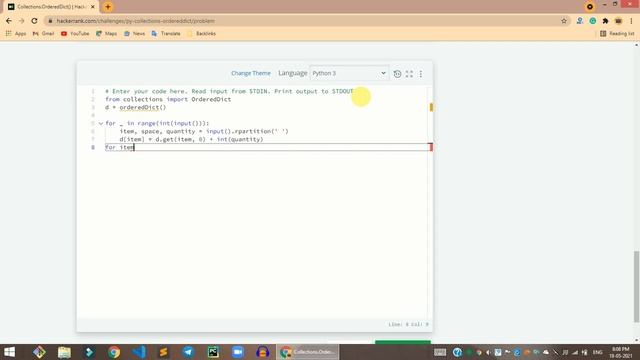640x360 pixels.
Task: Click the 'd = orderedDict()' code line
Action: pyautogui.click(x=136, y=107)
